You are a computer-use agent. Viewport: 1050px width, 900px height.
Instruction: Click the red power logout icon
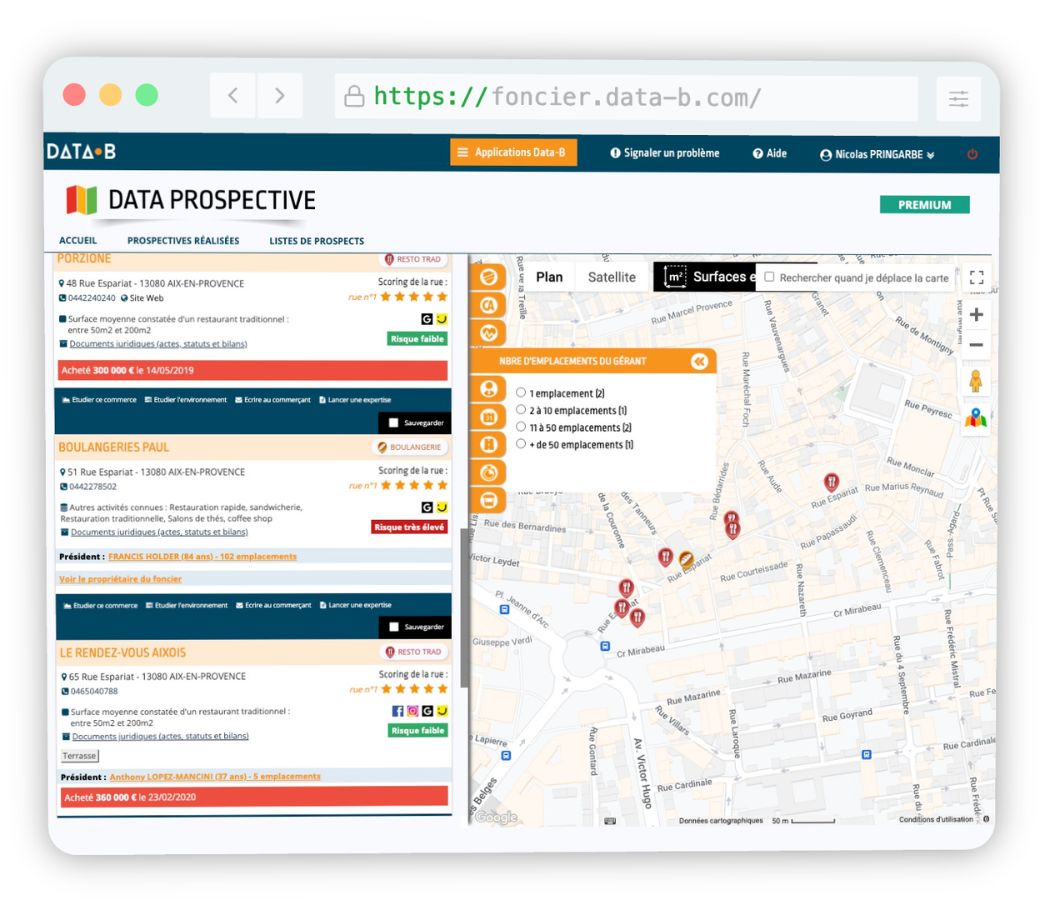[x=972, y=154]
